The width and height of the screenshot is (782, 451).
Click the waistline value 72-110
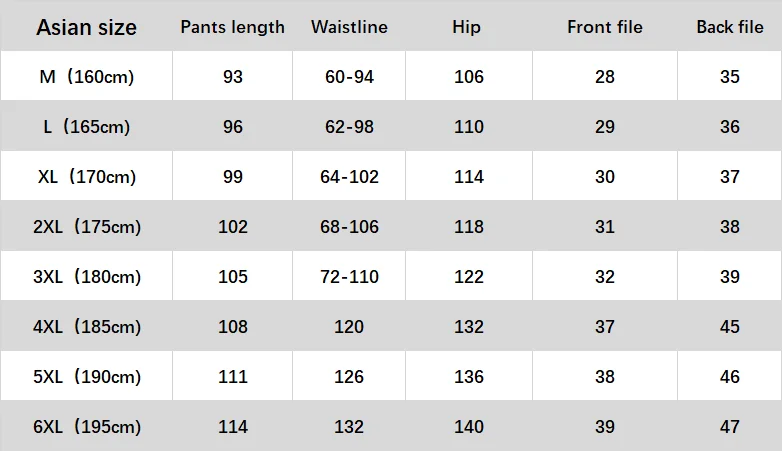(349, 276)
